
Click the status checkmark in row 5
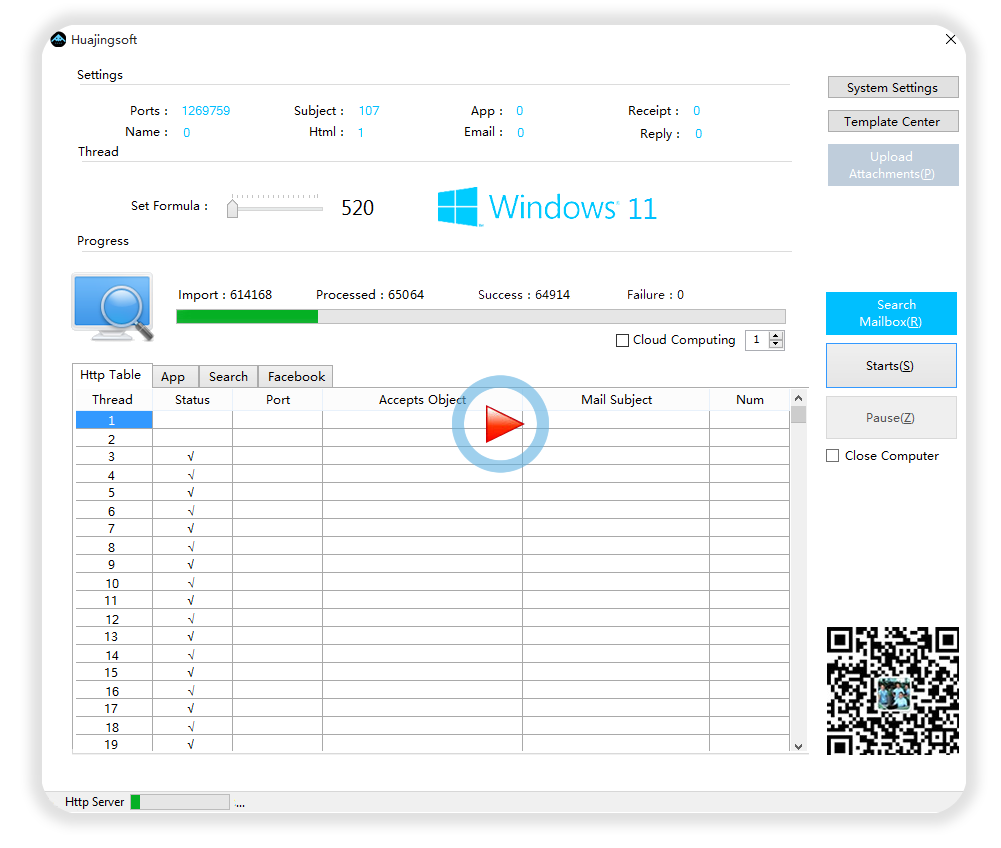(191, 492)
